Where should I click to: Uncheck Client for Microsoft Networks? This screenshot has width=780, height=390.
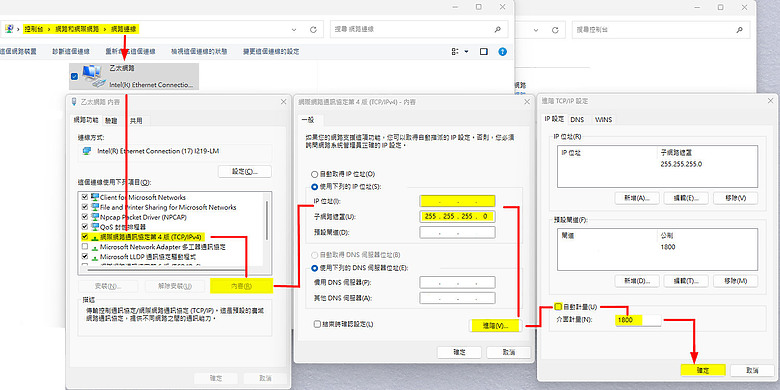[85, 197]
